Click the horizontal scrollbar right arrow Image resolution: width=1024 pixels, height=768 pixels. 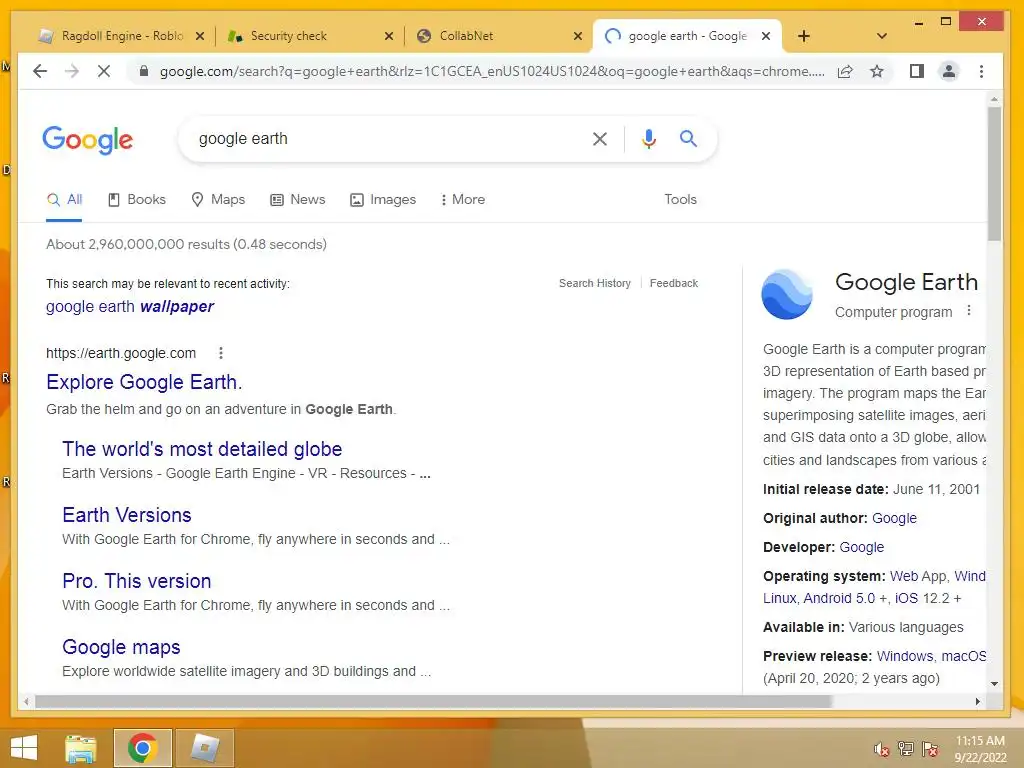(978, 701)
